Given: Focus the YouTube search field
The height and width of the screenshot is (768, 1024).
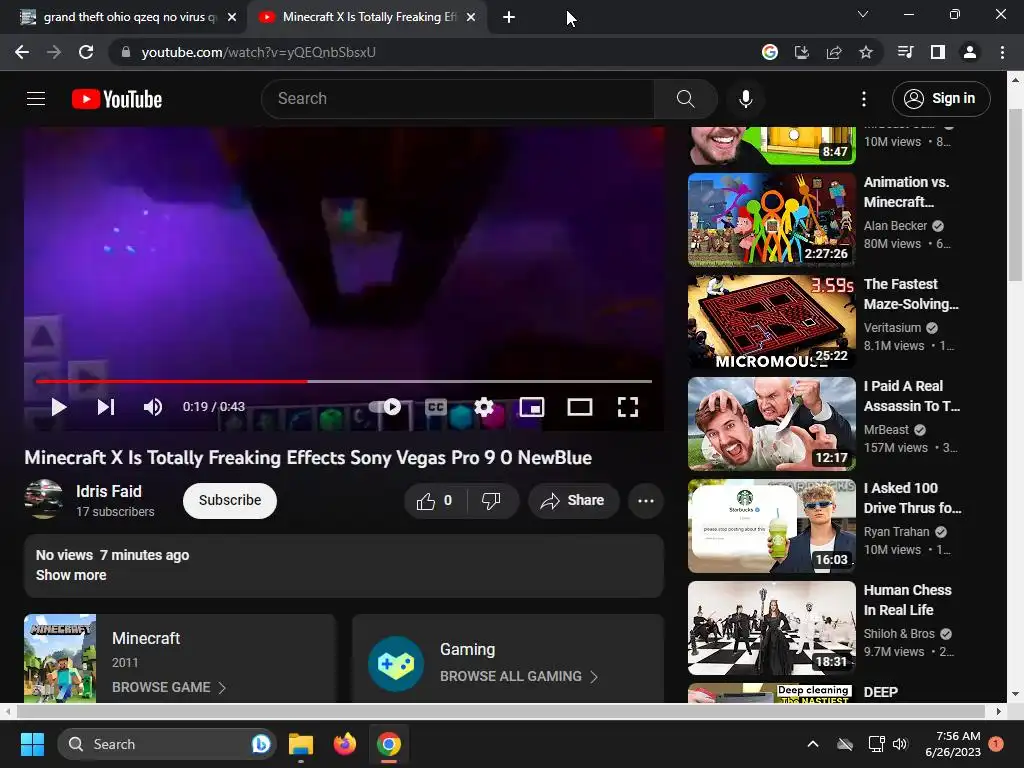Looking at the screenshot, I should (458, 99).
